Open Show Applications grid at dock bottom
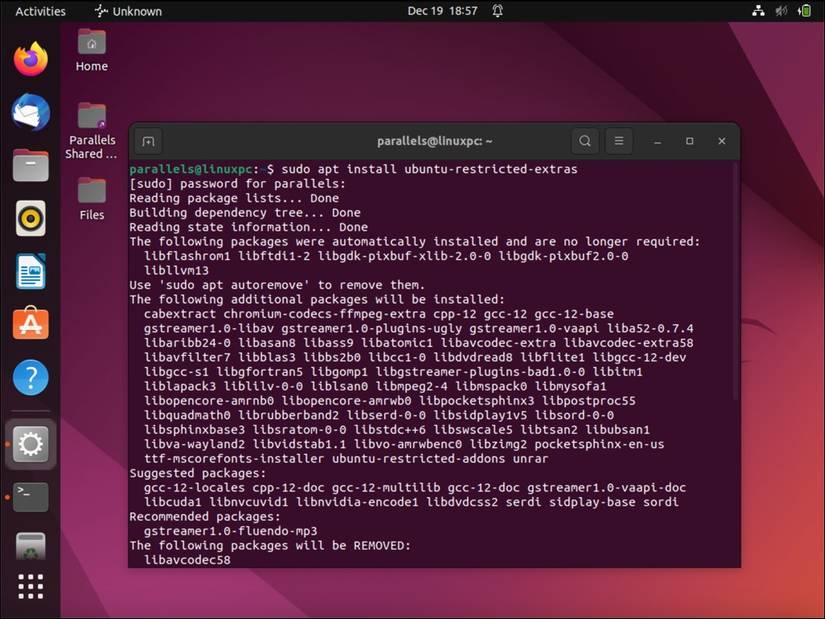The image size is (825, 619). [x=30, y=588]
